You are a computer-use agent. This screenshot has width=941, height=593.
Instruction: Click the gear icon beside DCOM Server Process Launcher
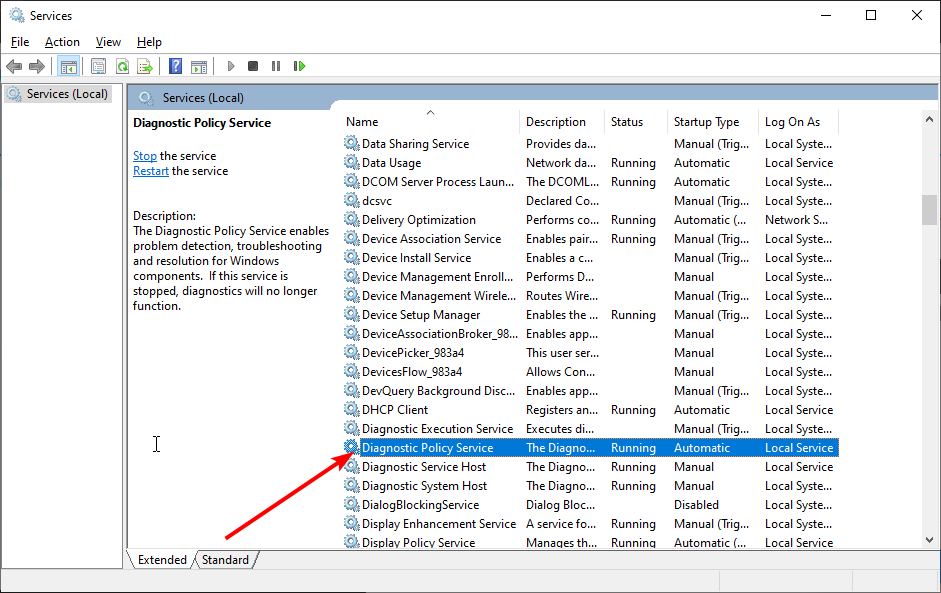(351, 181)
